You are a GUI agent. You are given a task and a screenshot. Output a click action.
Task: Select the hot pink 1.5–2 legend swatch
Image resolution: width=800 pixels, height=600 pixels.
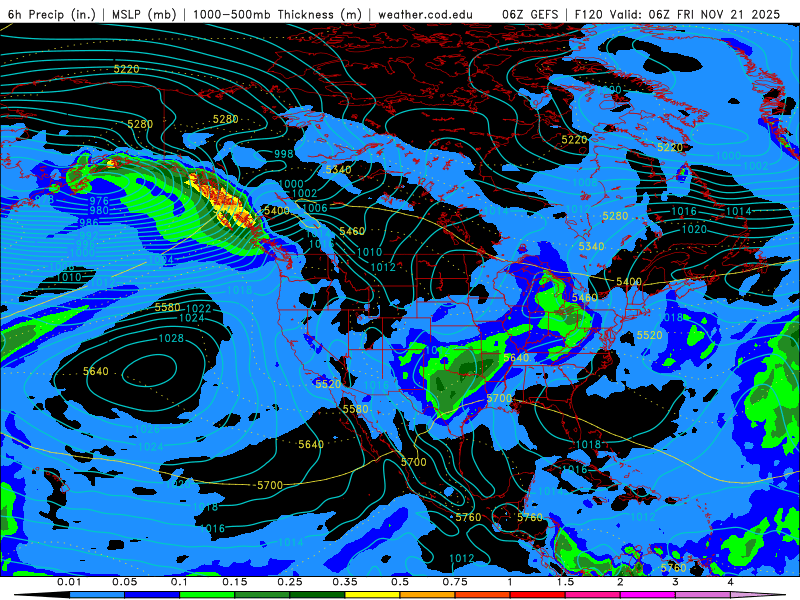coord(593,595)
